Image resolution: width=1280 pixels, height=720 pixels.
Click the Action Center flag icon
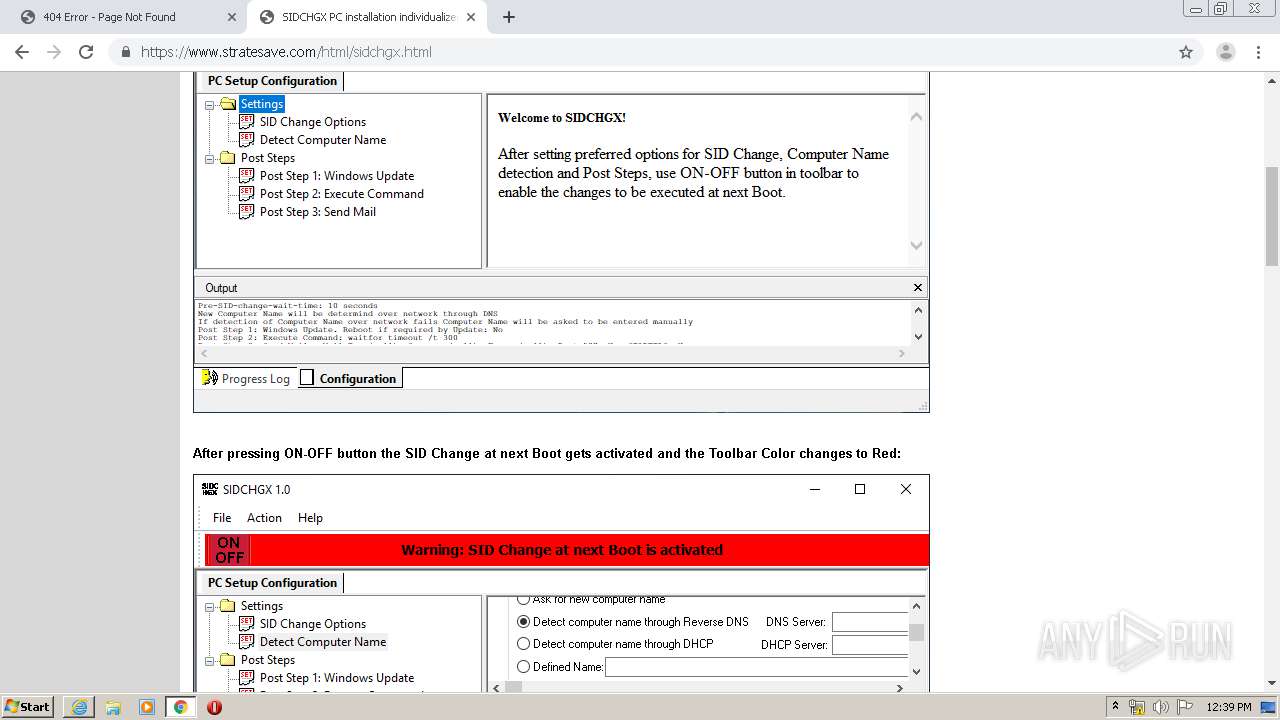click(x=1184, y=707)
